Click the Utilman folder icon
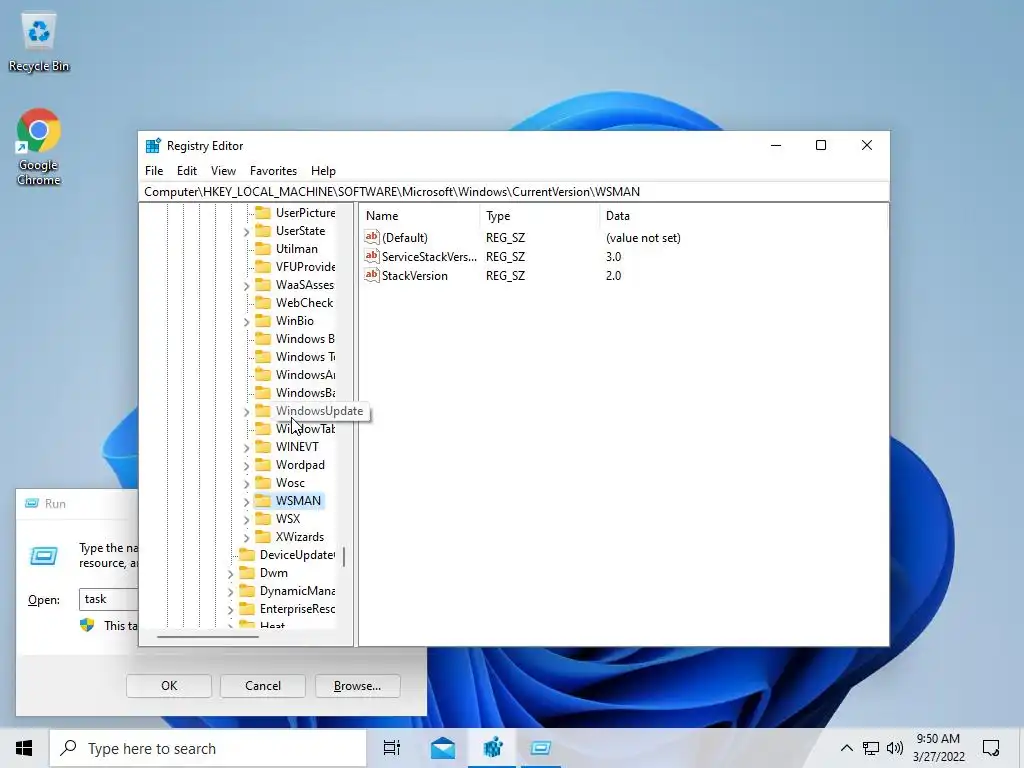Screen dimensions: 1024x768 pos(263,249)
